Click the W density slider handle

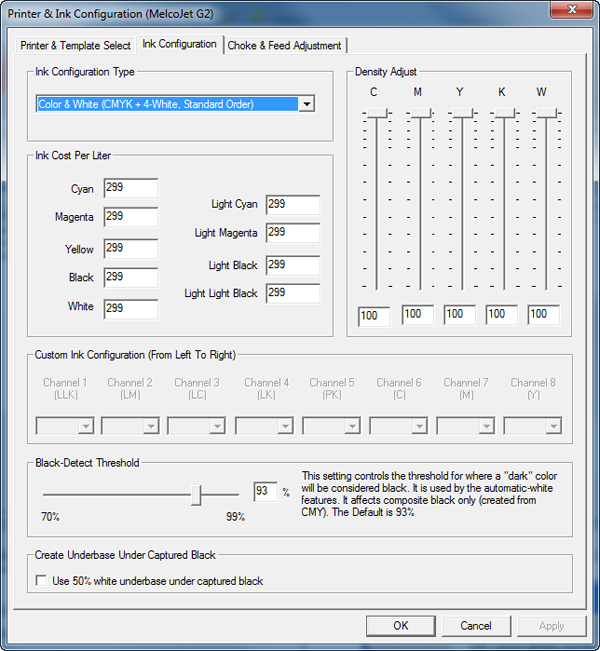[546, 113]
